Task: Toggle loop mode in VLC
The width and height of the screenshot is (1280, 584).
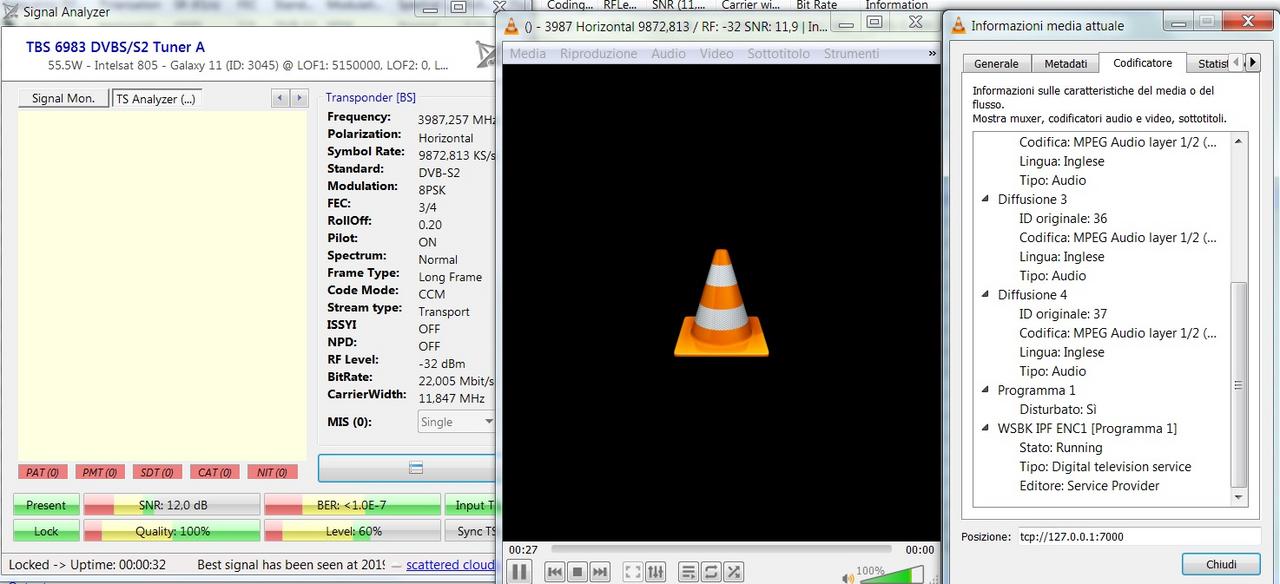Action: coord(711,572)
